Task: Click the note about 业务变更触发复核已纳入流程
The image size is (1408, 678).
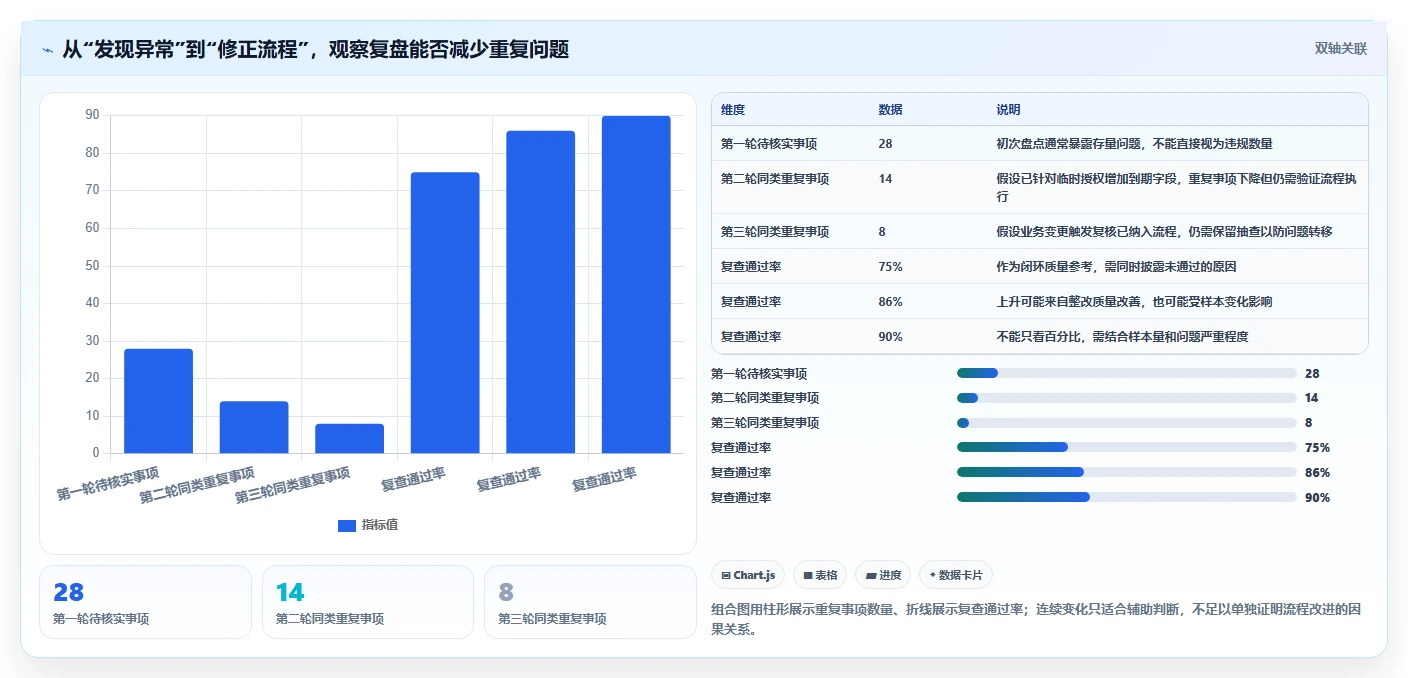Action: tap(1164, 231)
